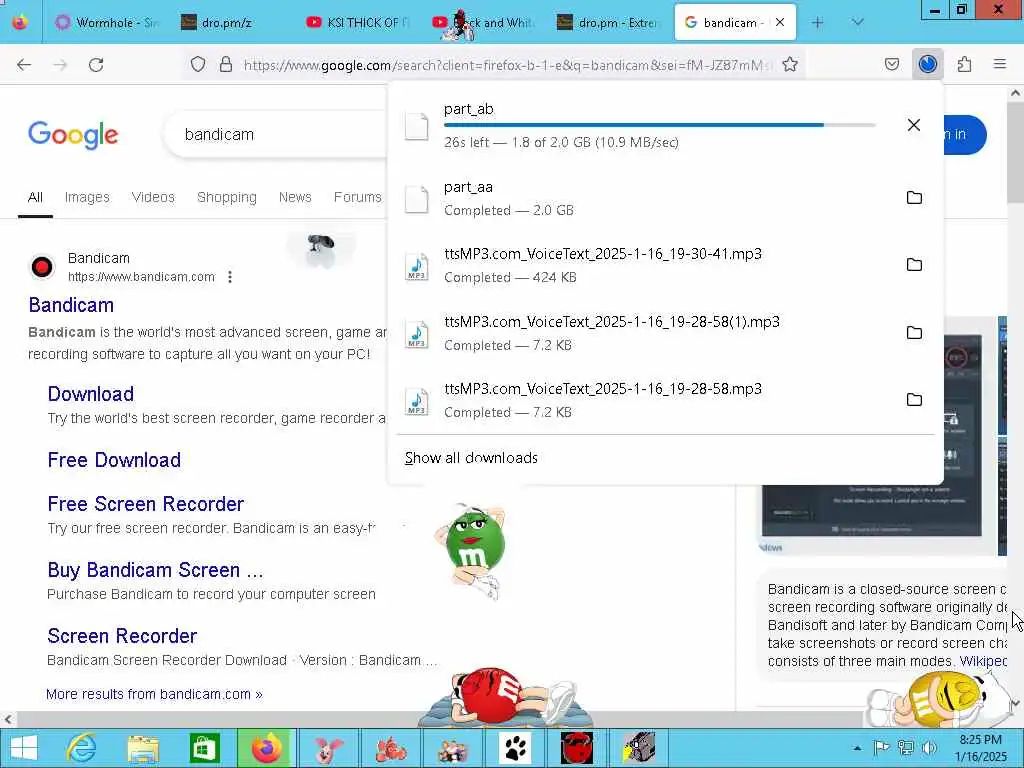Open folder for the 19-28-58(1) mp3

point(914,332)
